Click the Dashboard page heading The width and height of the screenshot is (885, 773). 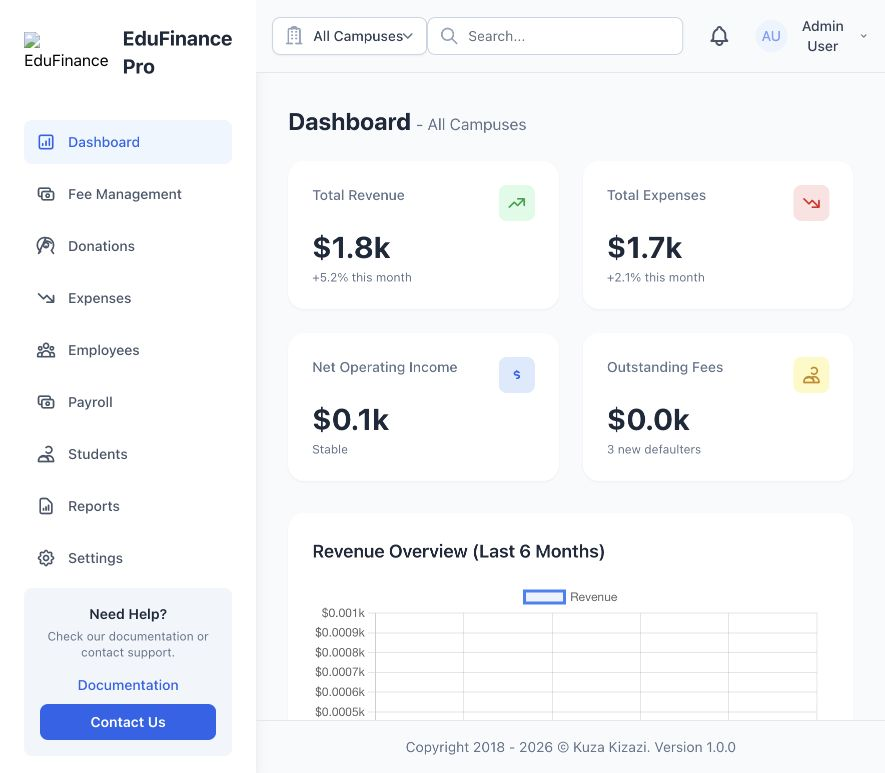[349, 122]
